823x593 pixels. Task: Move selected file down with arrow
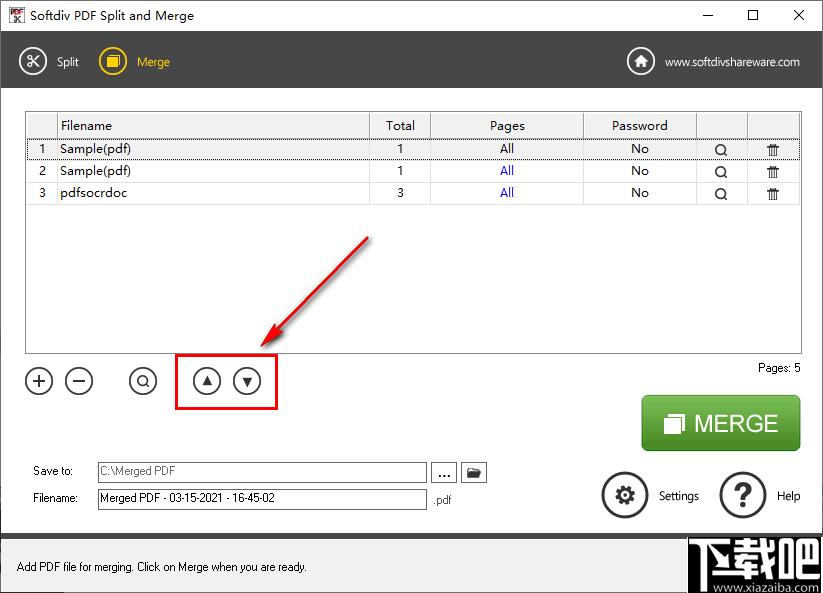247,381
